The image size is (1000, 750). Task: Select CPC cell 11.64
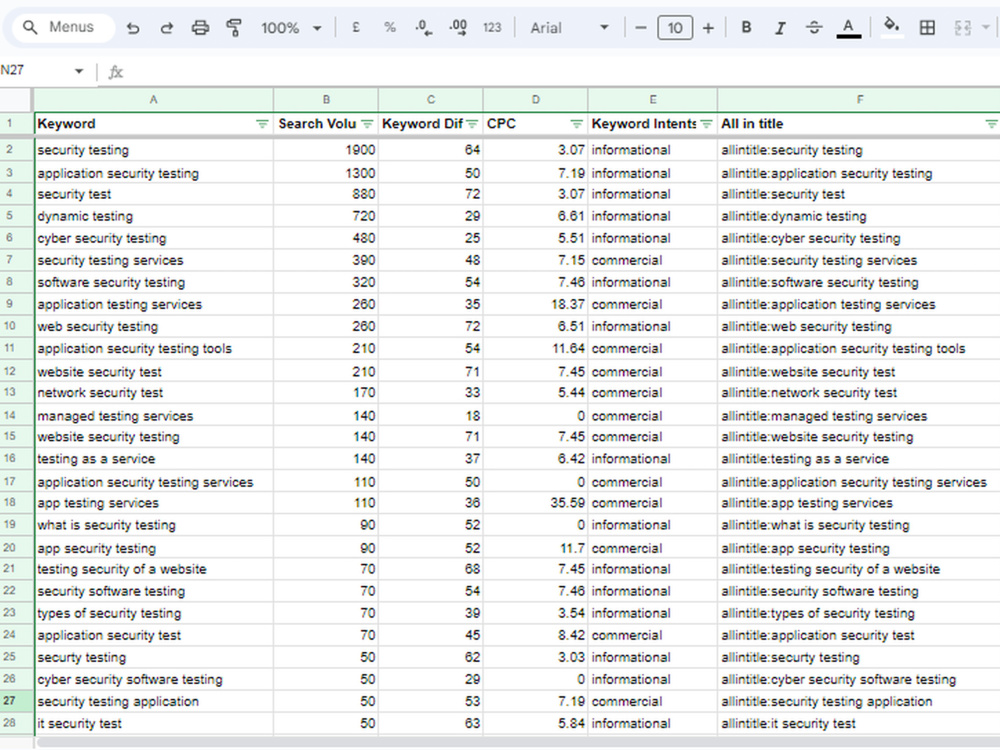point(536,348)
